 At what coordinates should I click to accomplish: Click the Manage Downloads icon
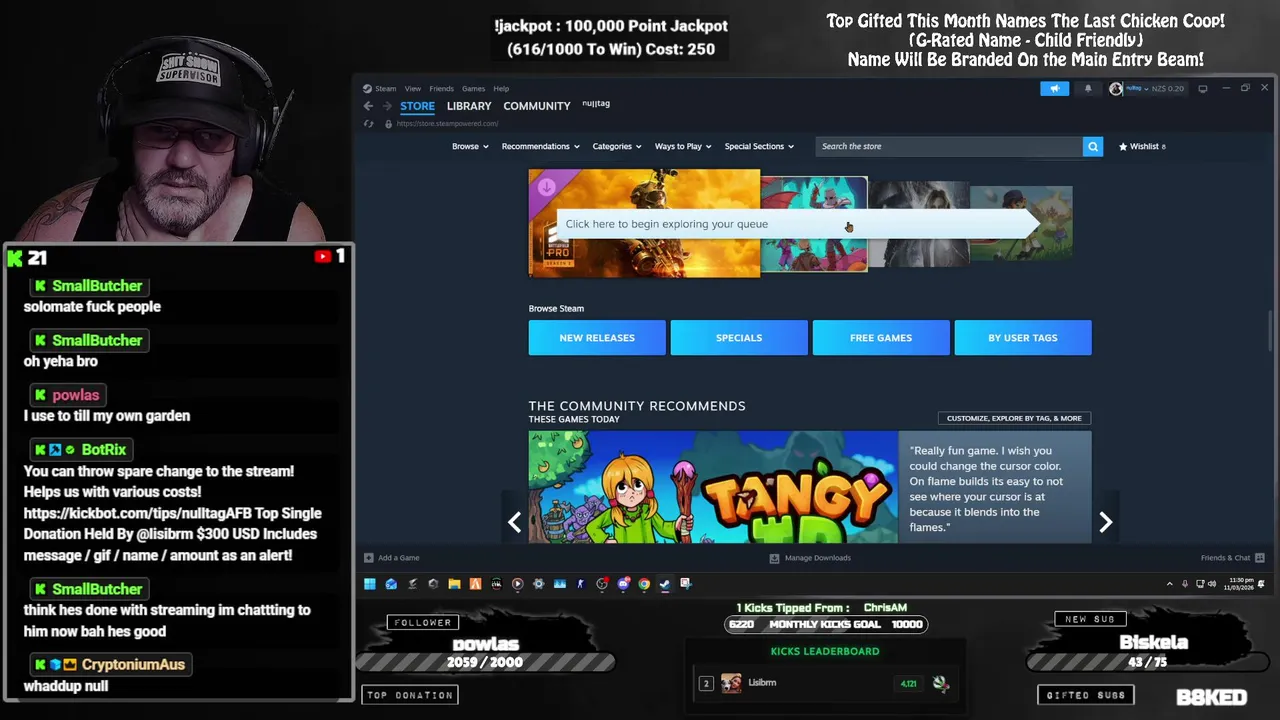774,558
